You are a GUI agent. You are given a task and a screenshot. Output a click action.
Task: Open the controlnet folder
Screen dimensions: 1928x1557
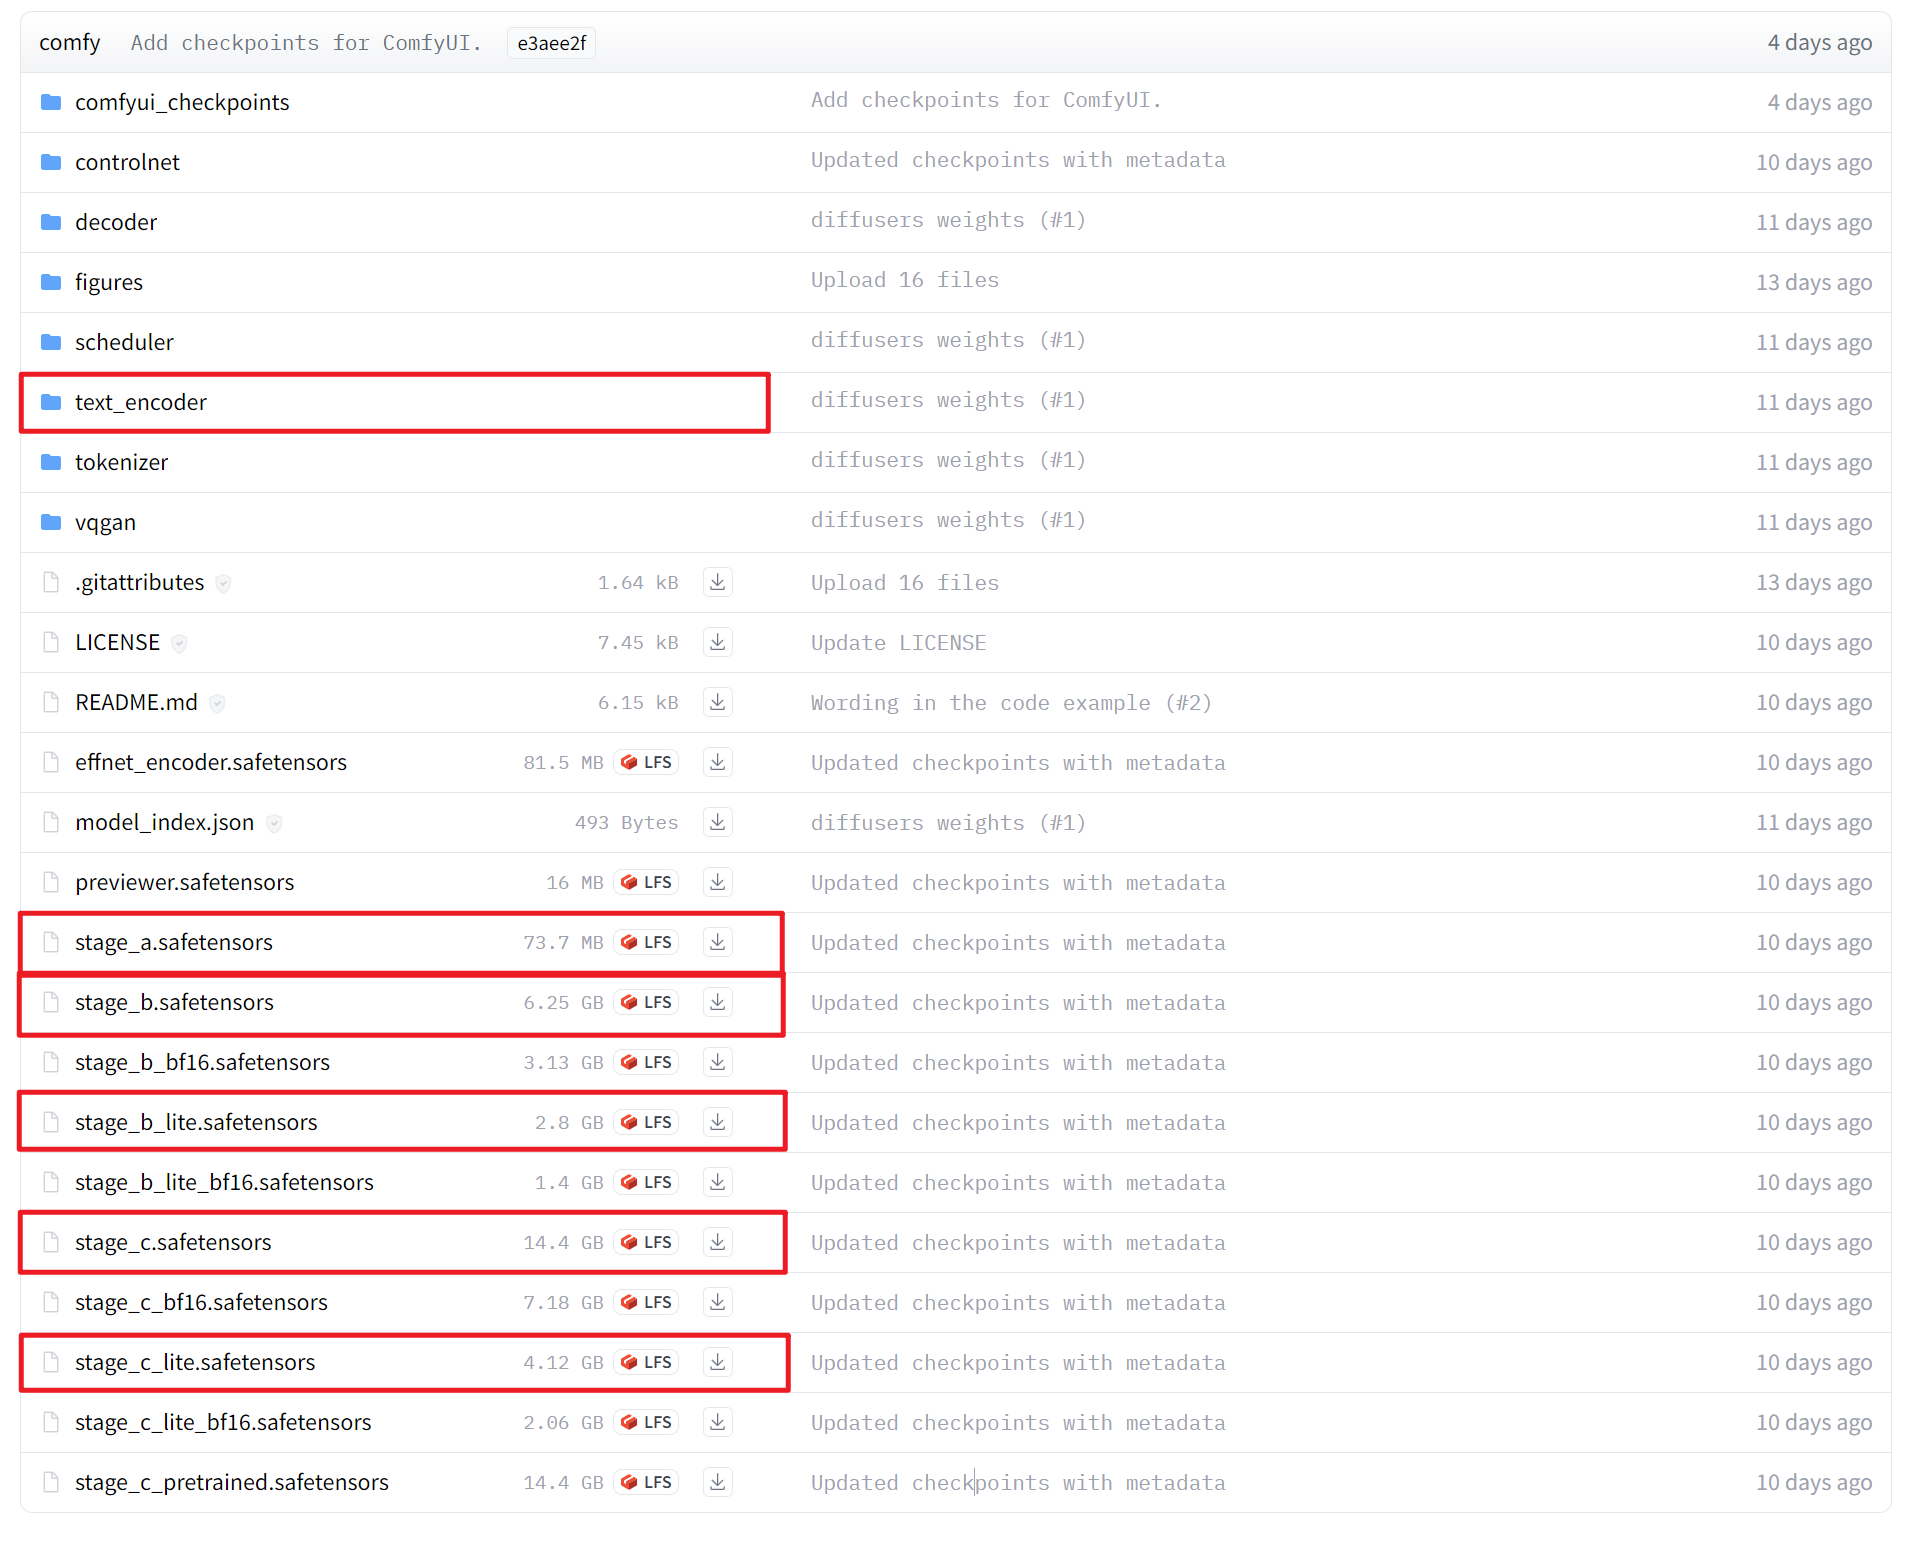pos(127,162)
